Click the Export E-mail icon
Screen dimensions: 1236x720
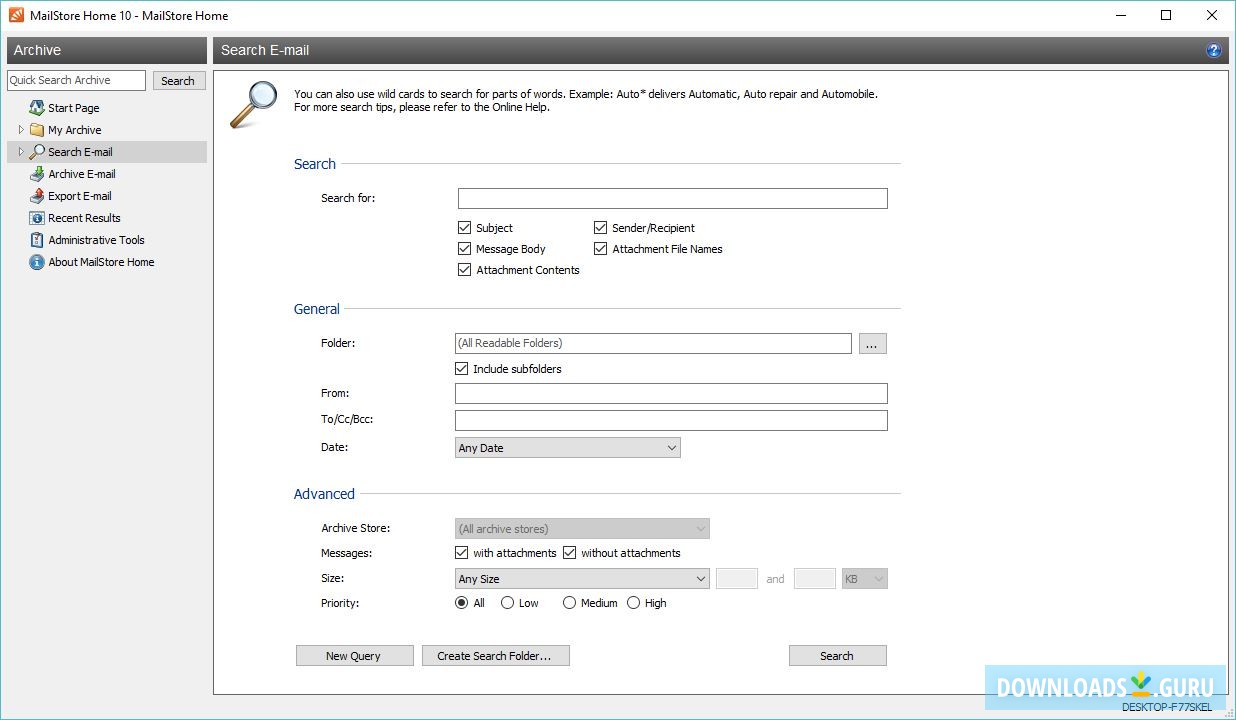[x=37, y=196]
